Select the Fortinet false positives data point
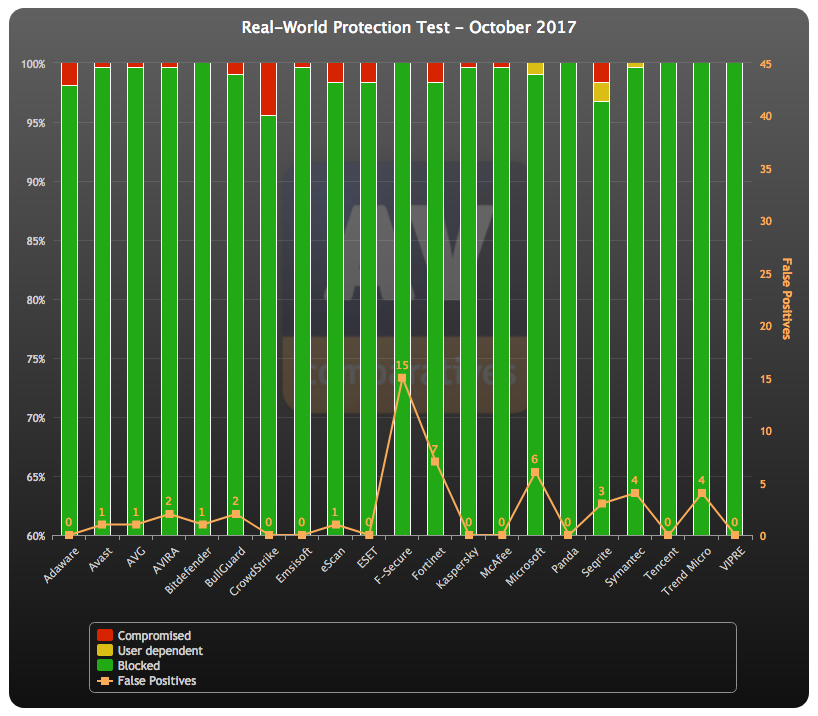The height and width of the screenshot is (716, 818). 435,462
